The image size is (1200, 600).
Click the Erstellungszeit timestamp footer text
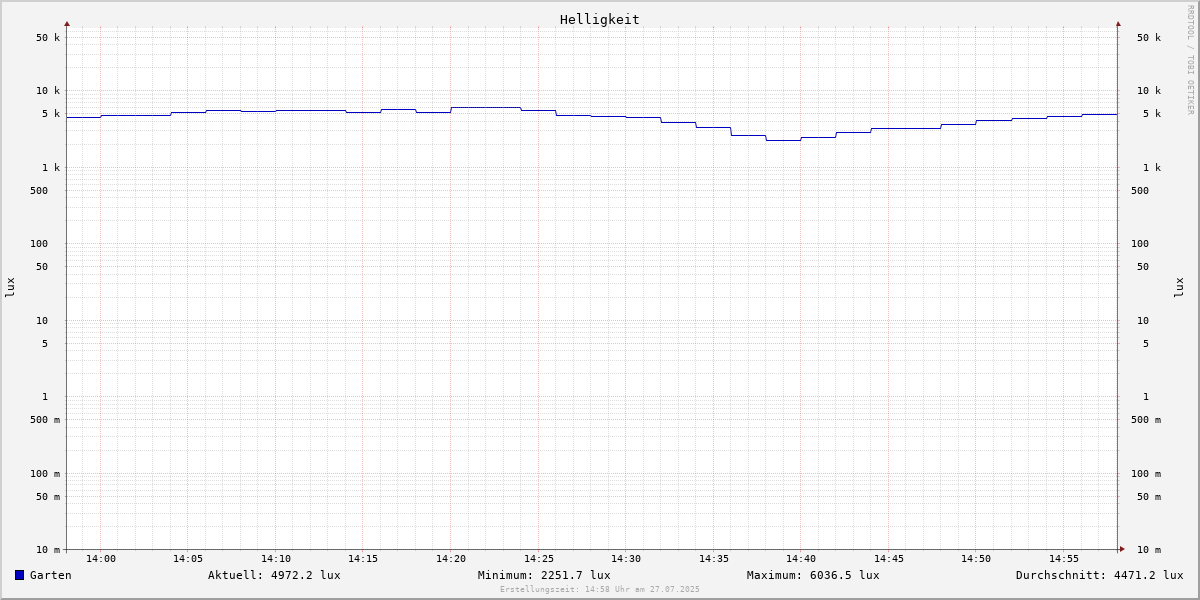pyautogui.click(x=600, y=590)
